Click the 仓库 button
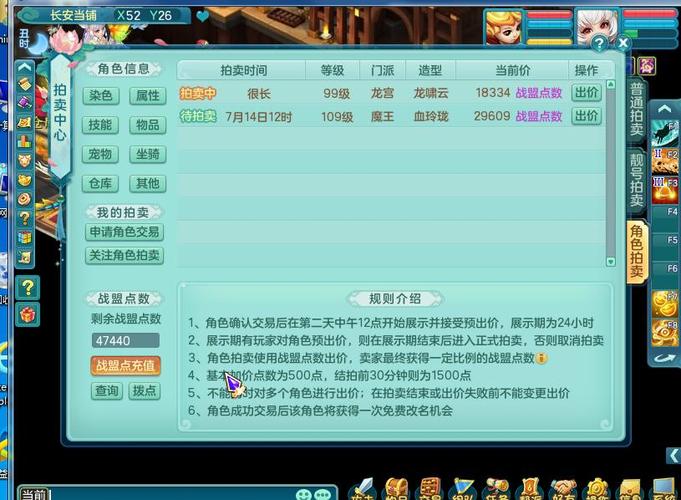Screen dimensions: 681x500 [x=100, y=183]
